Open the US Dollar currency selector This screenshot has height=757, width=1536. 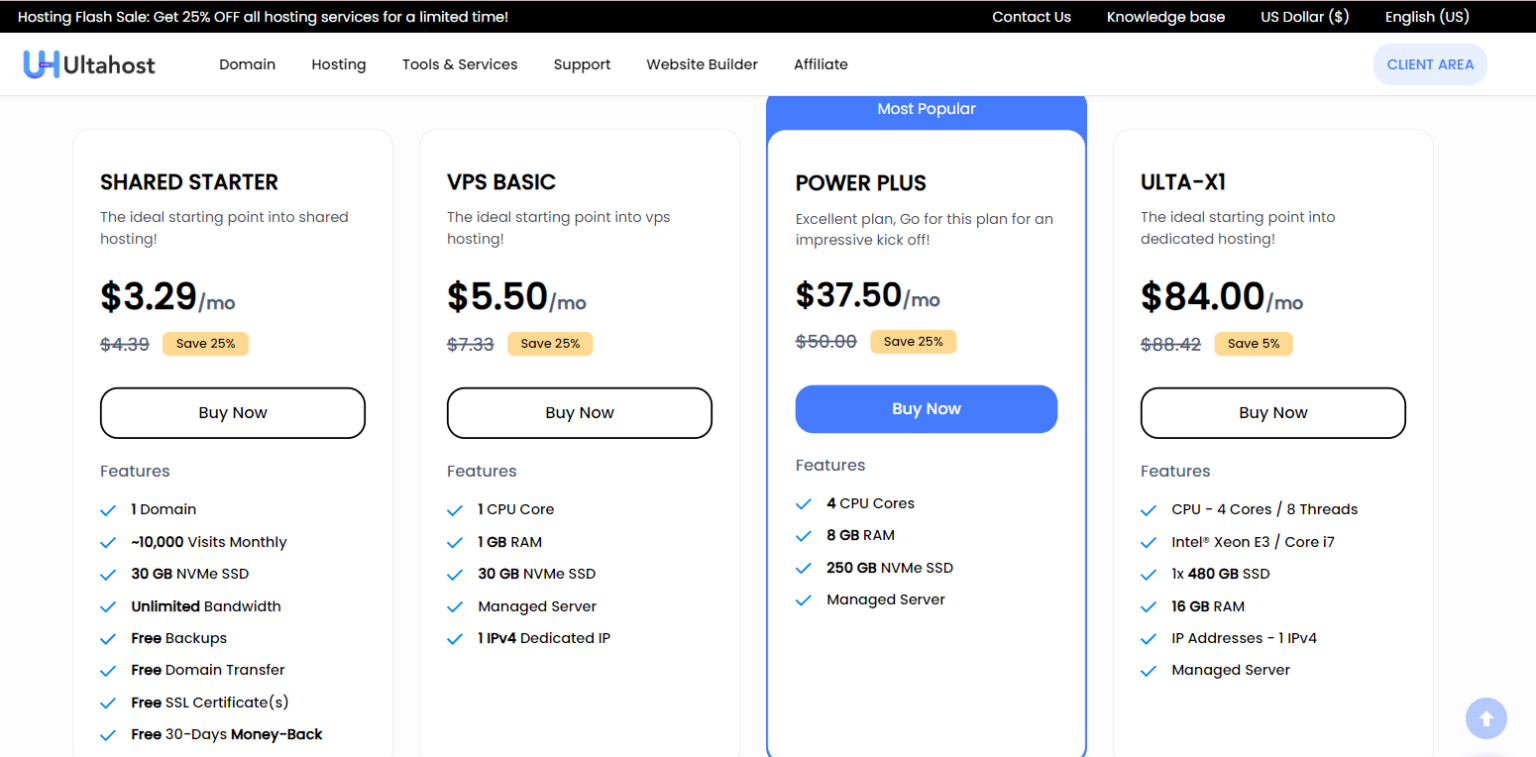coord(1304,16)
